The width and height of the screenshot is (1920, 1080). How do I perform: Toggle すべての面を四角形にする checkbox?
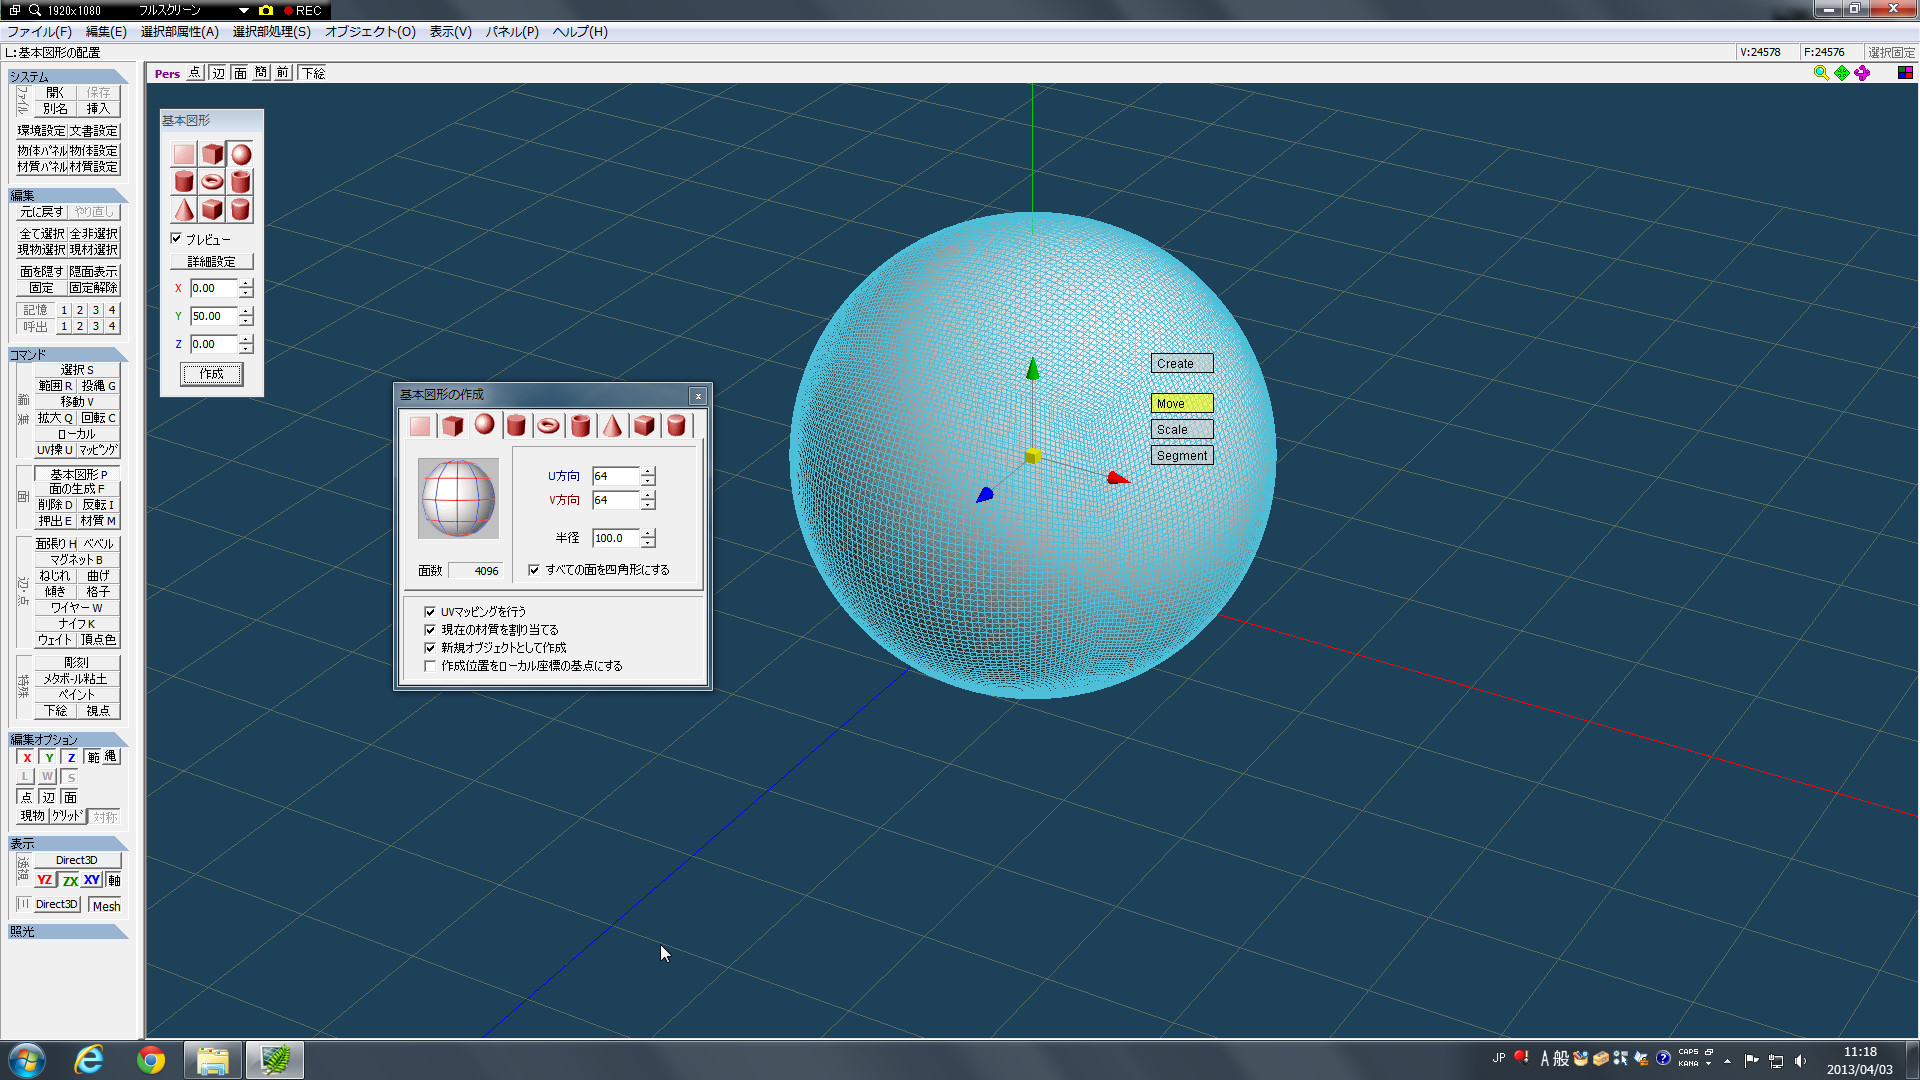coord(534,570)
